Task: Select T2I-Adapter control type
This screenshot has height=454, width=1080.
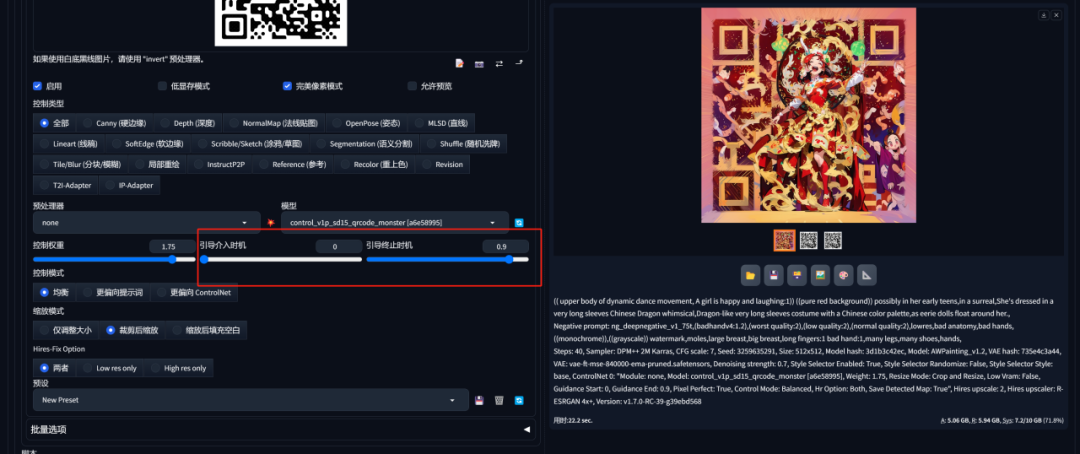Action: point(66,185)
